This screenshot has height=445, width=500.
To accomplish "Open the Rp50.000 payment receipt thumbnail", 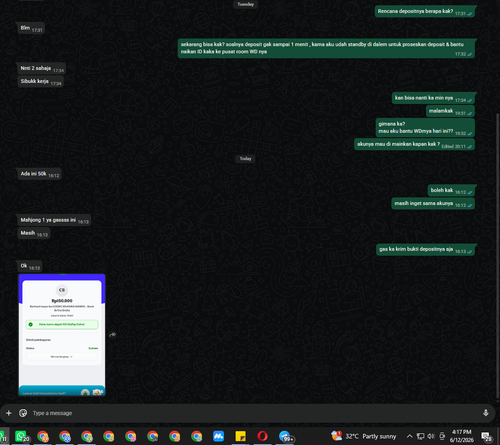I will (62, 335).
